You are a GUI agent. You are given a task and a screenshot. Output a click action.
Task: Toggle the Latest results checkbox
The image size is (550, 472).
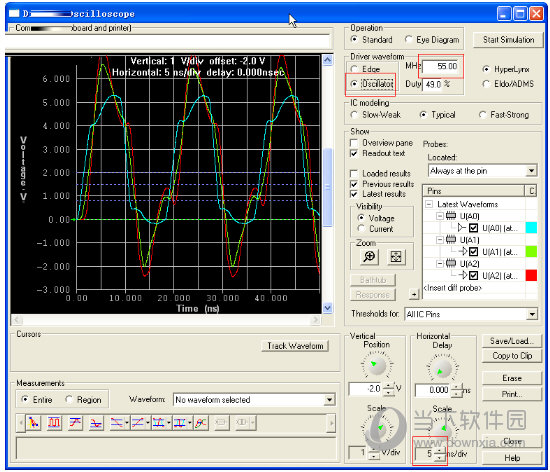(x=354, y=194)
